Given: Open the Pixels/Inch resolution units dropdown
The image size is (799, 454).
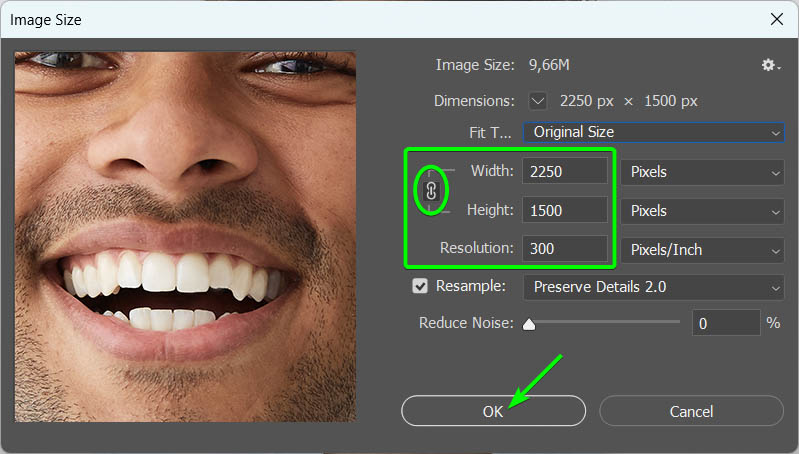Looking at the screenshot, I should (702, 250).
